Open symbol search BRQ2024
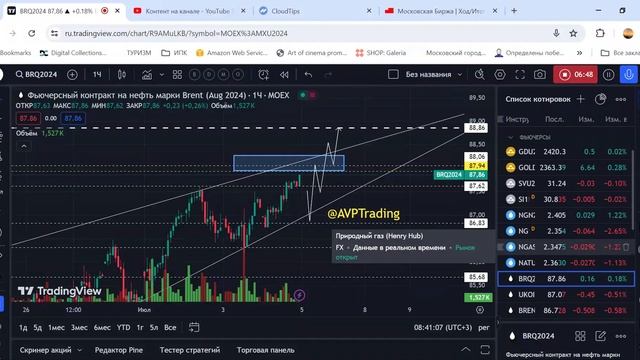640x360 pixels. tap(36, 74)
